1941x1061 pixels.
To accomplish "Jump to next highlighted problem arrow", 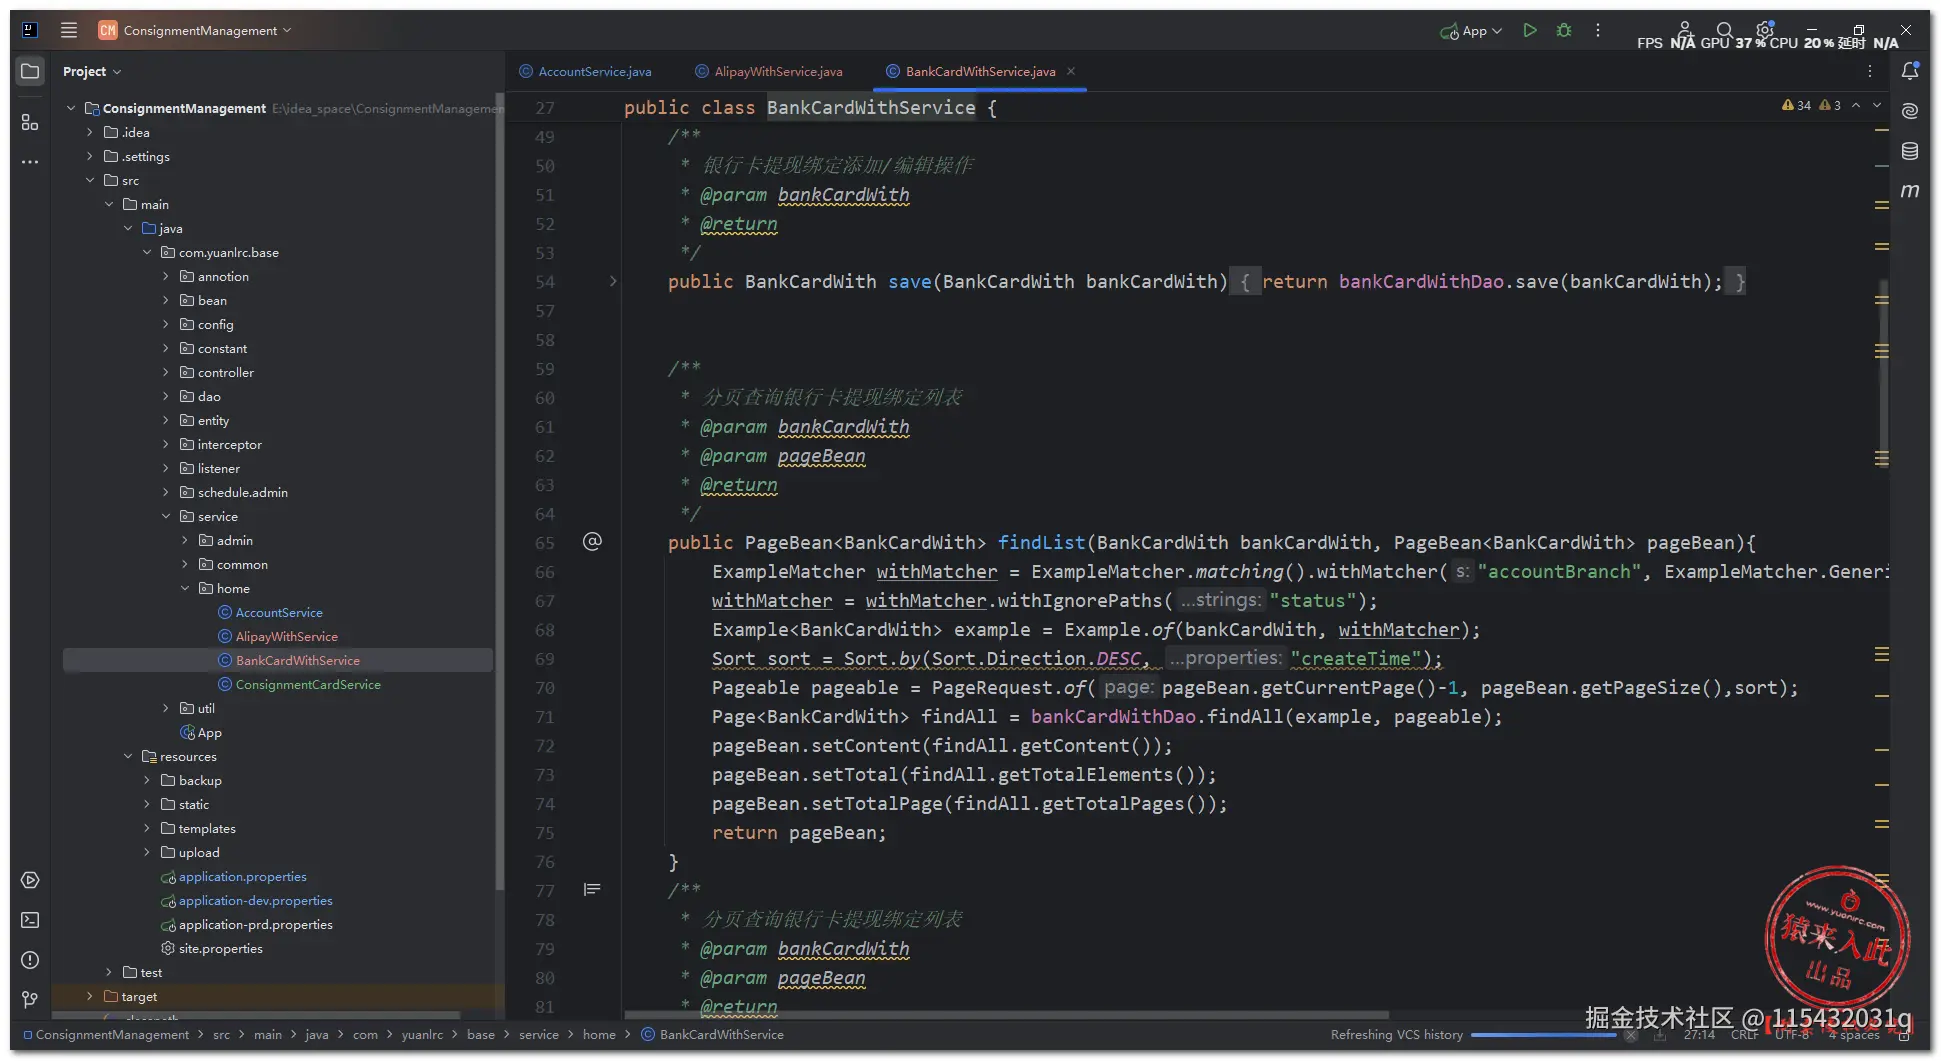I will click(x=1877, y=105).
